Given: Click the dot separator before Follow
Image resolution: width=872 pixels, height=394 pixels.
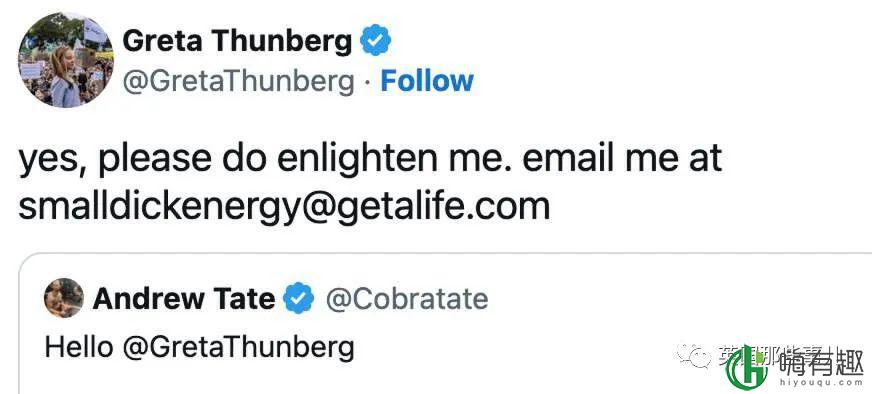Looking at the screenshot, I should point(368,82).
